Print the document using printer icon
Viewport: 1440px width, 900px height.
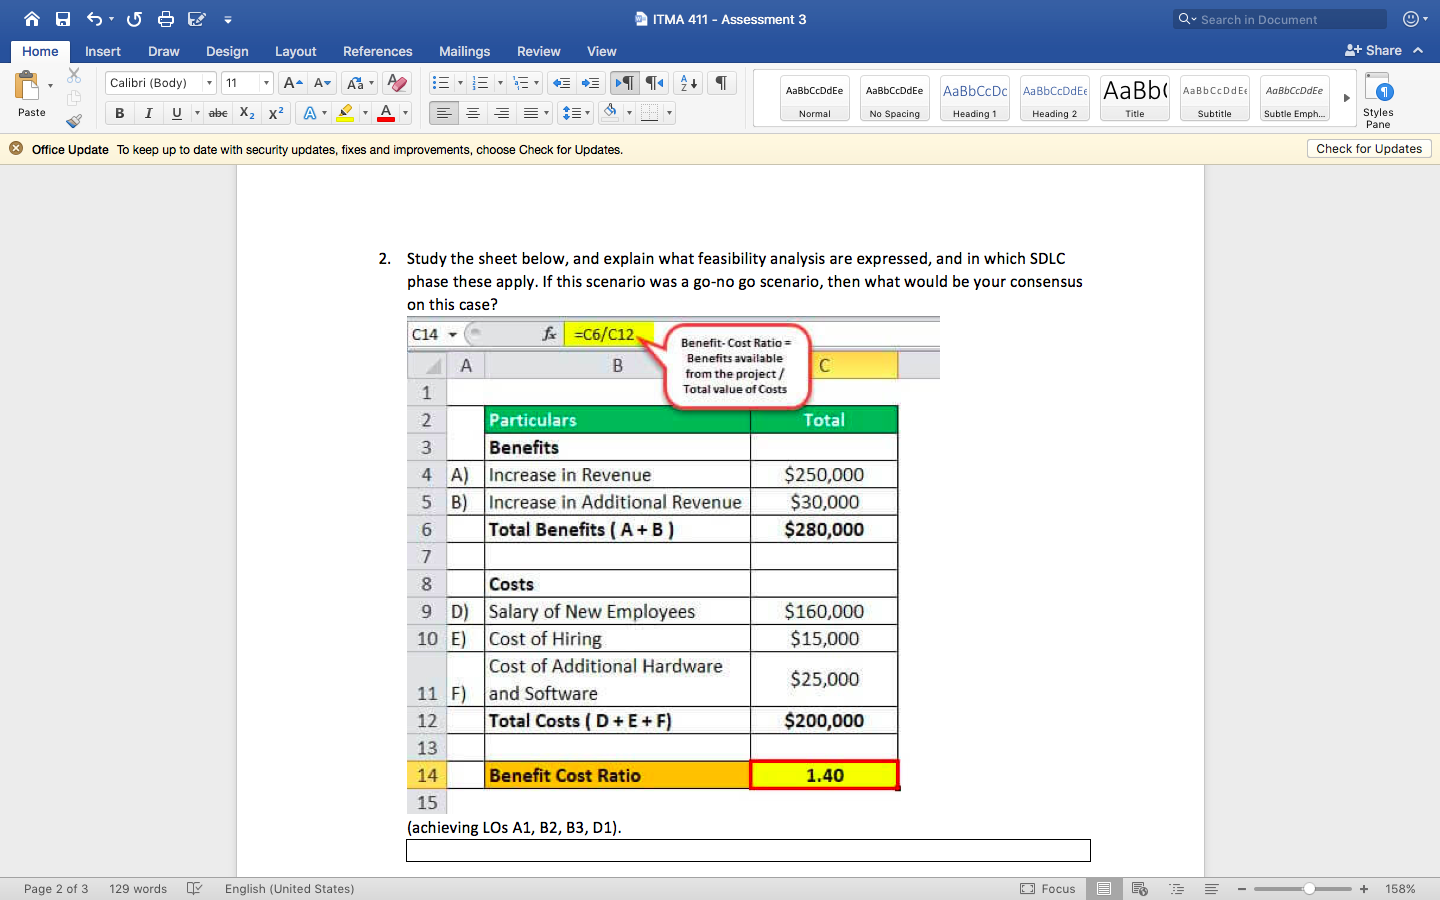click(166, 19)
